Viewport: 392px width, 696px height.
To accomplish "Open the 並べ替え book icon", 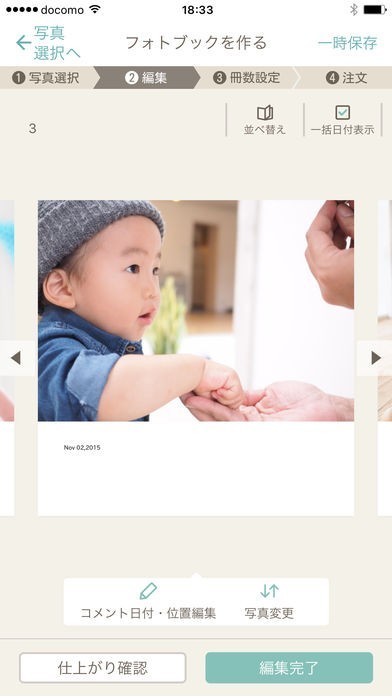I will point(265,113).
